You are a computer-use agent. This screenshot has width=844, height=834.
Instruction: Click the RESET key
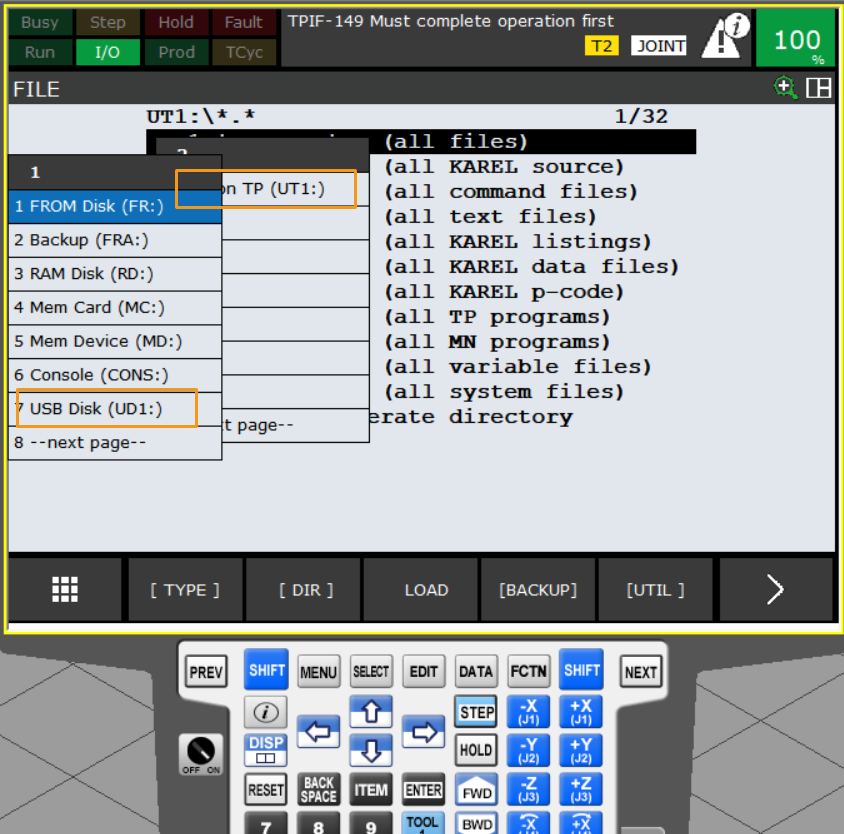click(265, 789)
